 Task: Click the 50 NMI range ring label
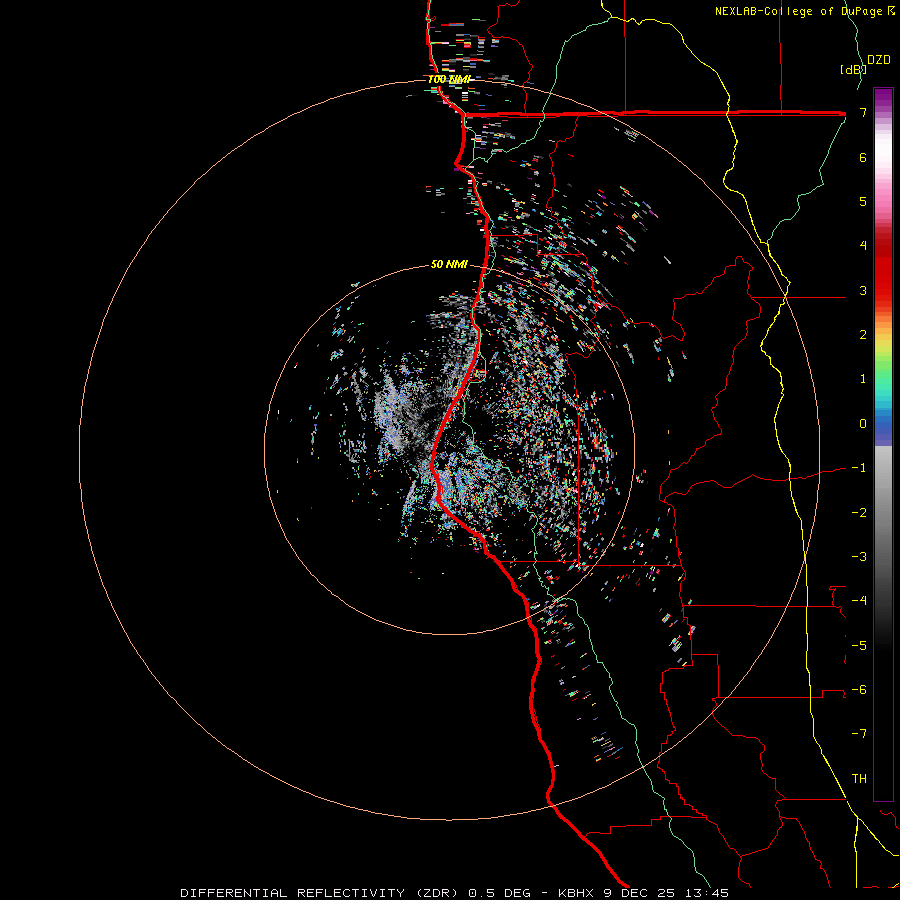tap(449, 264)
